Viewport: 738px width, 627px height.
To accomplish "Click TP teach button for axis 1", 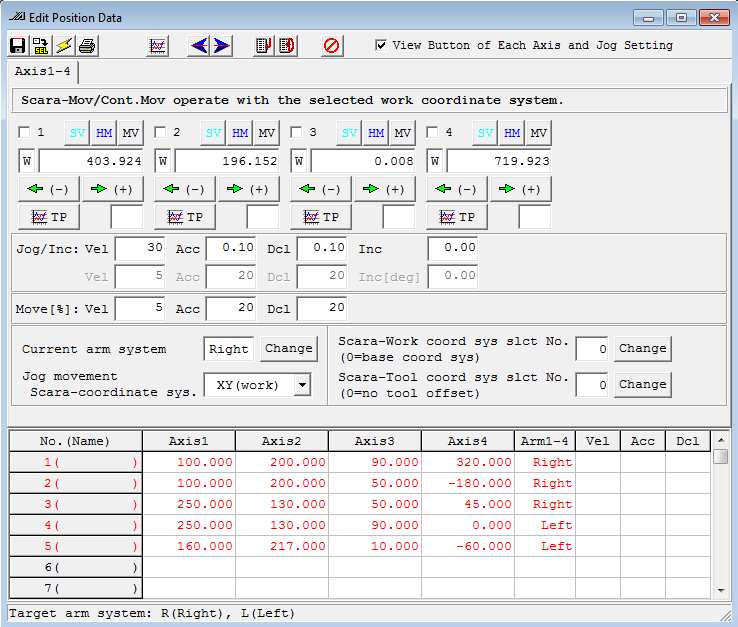I will point(49,217).
